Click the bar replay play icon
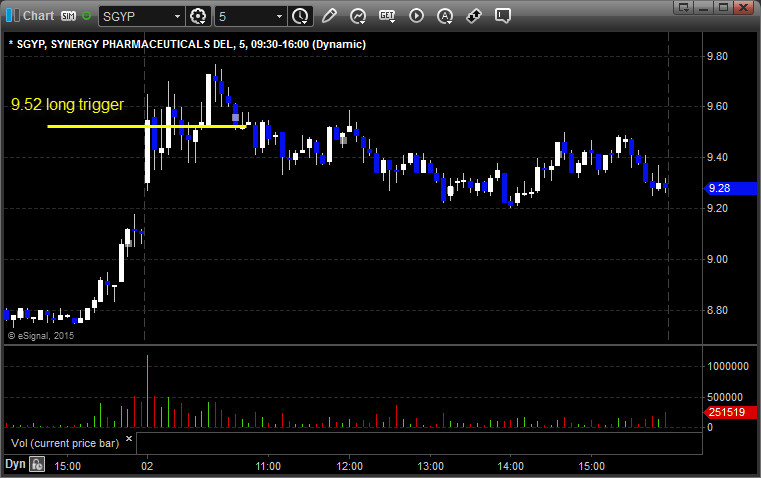This screenshot has height=478, width=761. tap(416, 16)
